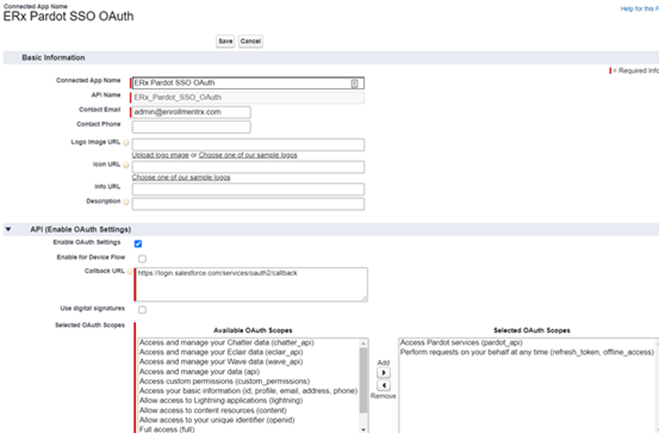Click help icon beside Callback URL
This screenshot has height=433, width=659.
(130, 272)
